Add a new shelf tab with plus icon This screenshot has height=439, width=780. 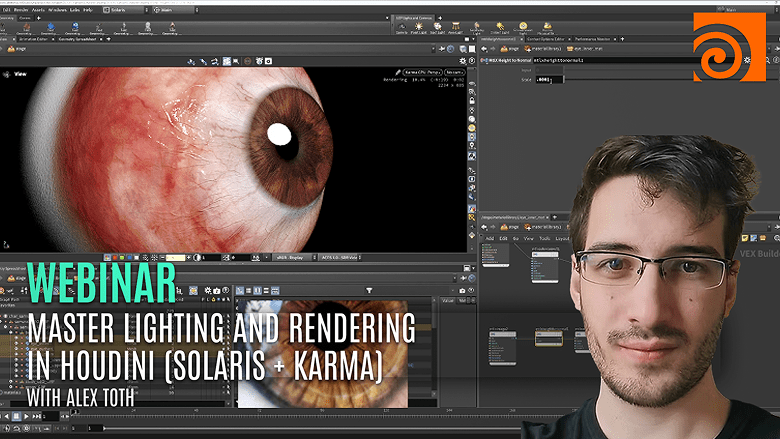coord(39,18)
